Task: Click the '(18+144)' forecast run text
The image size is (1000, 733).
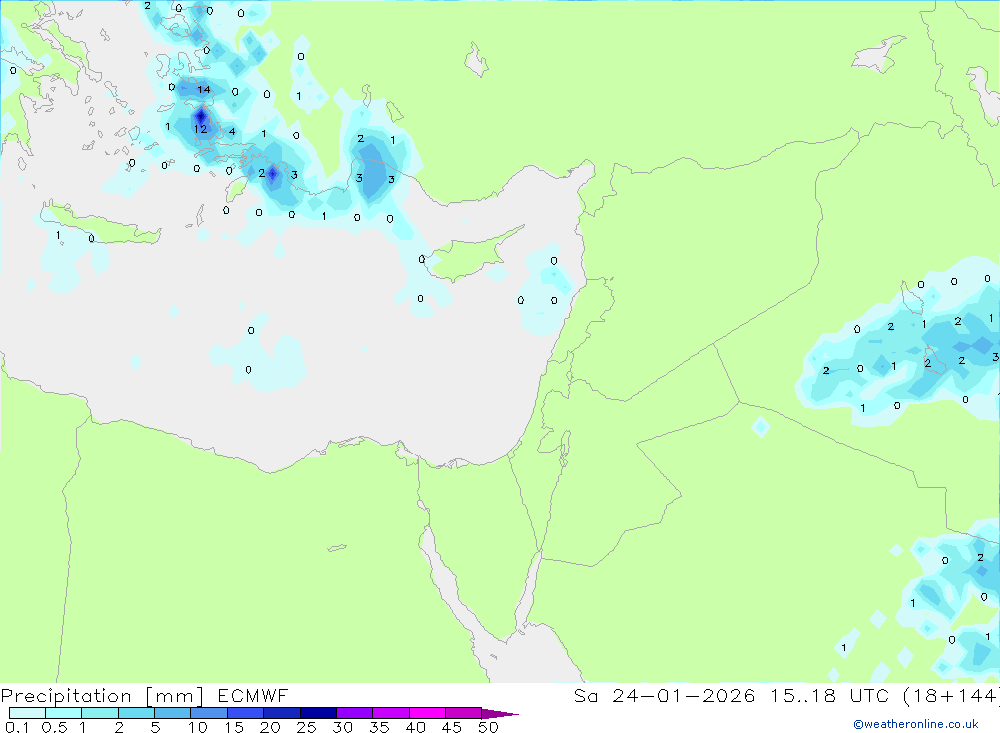Action: (x=951, y=695)
